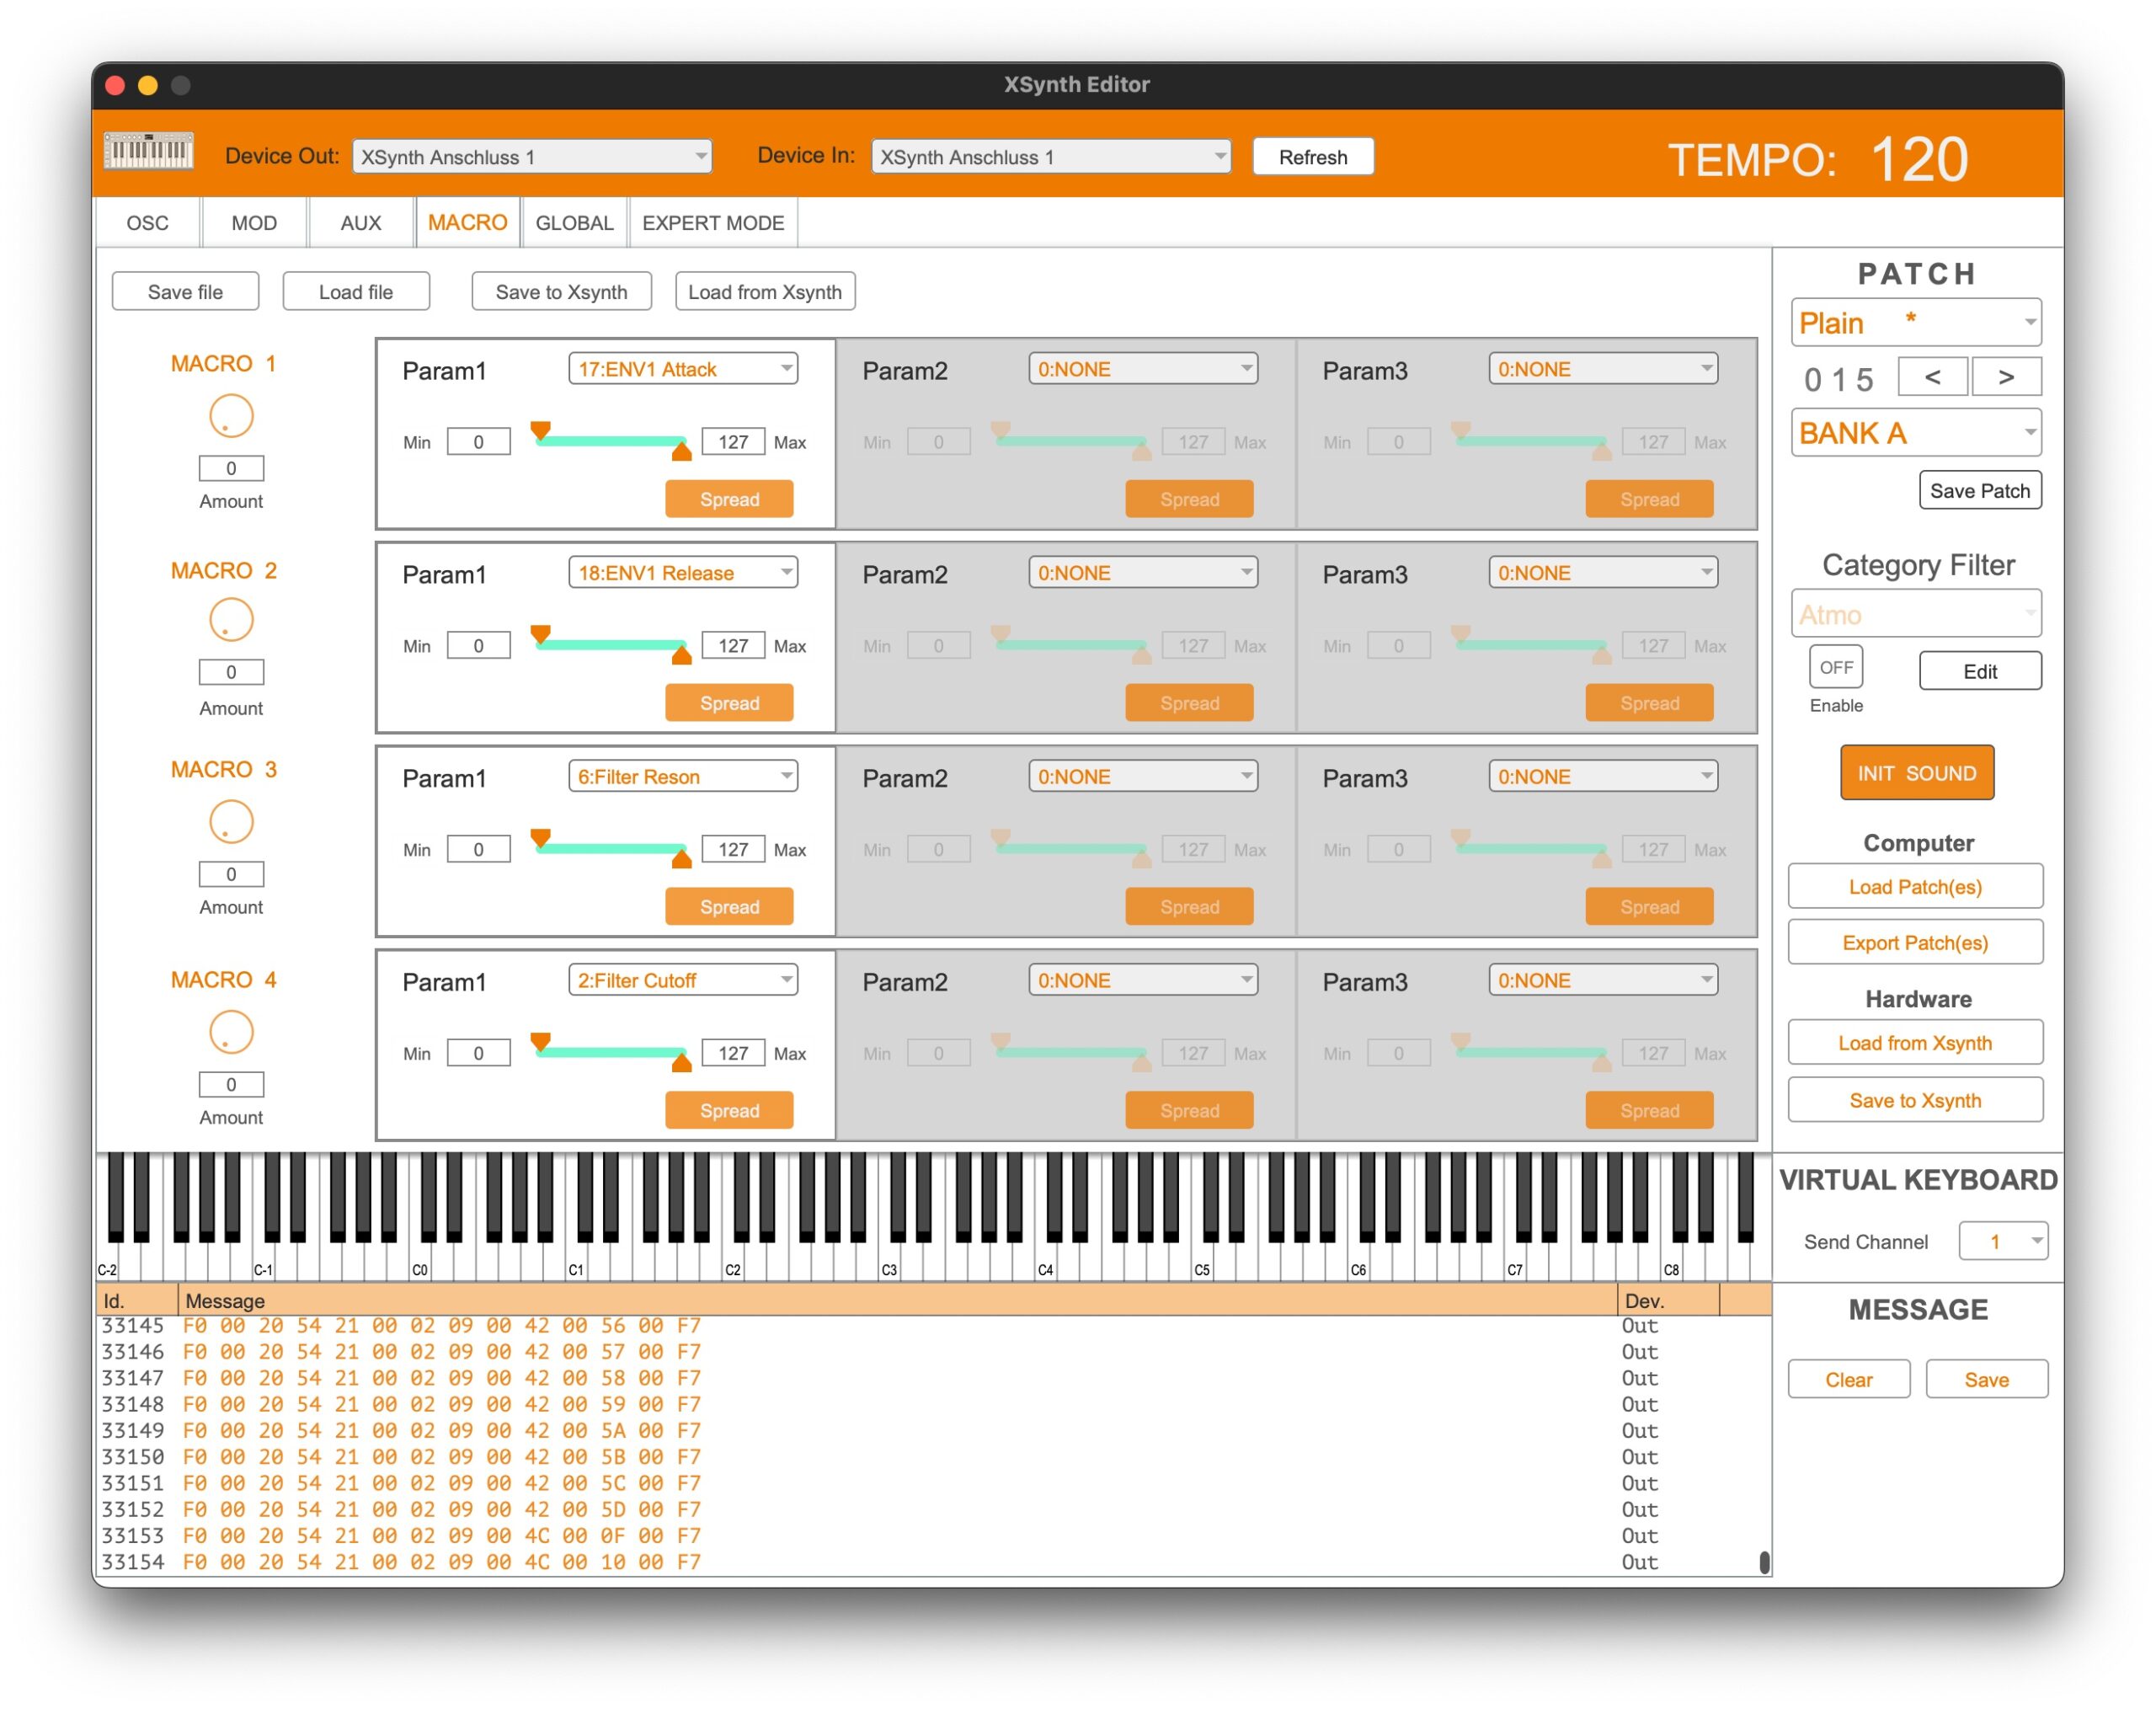The height and width of the screenshot is (1709, 2156).
Task: Click the Save Patch button
Action: (1980, 491)
